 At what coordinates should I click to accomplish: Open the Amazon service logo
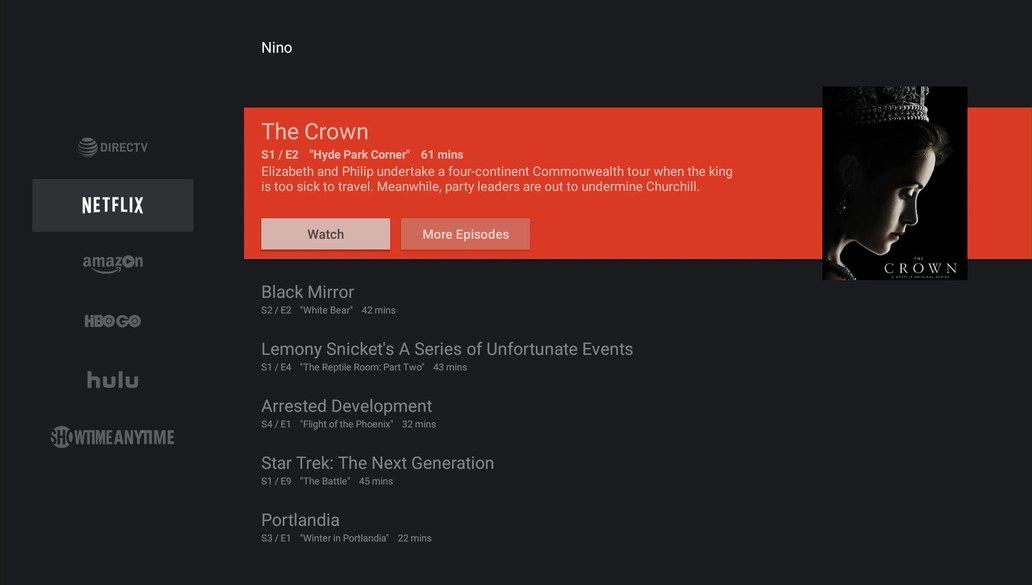coord(113,263)
